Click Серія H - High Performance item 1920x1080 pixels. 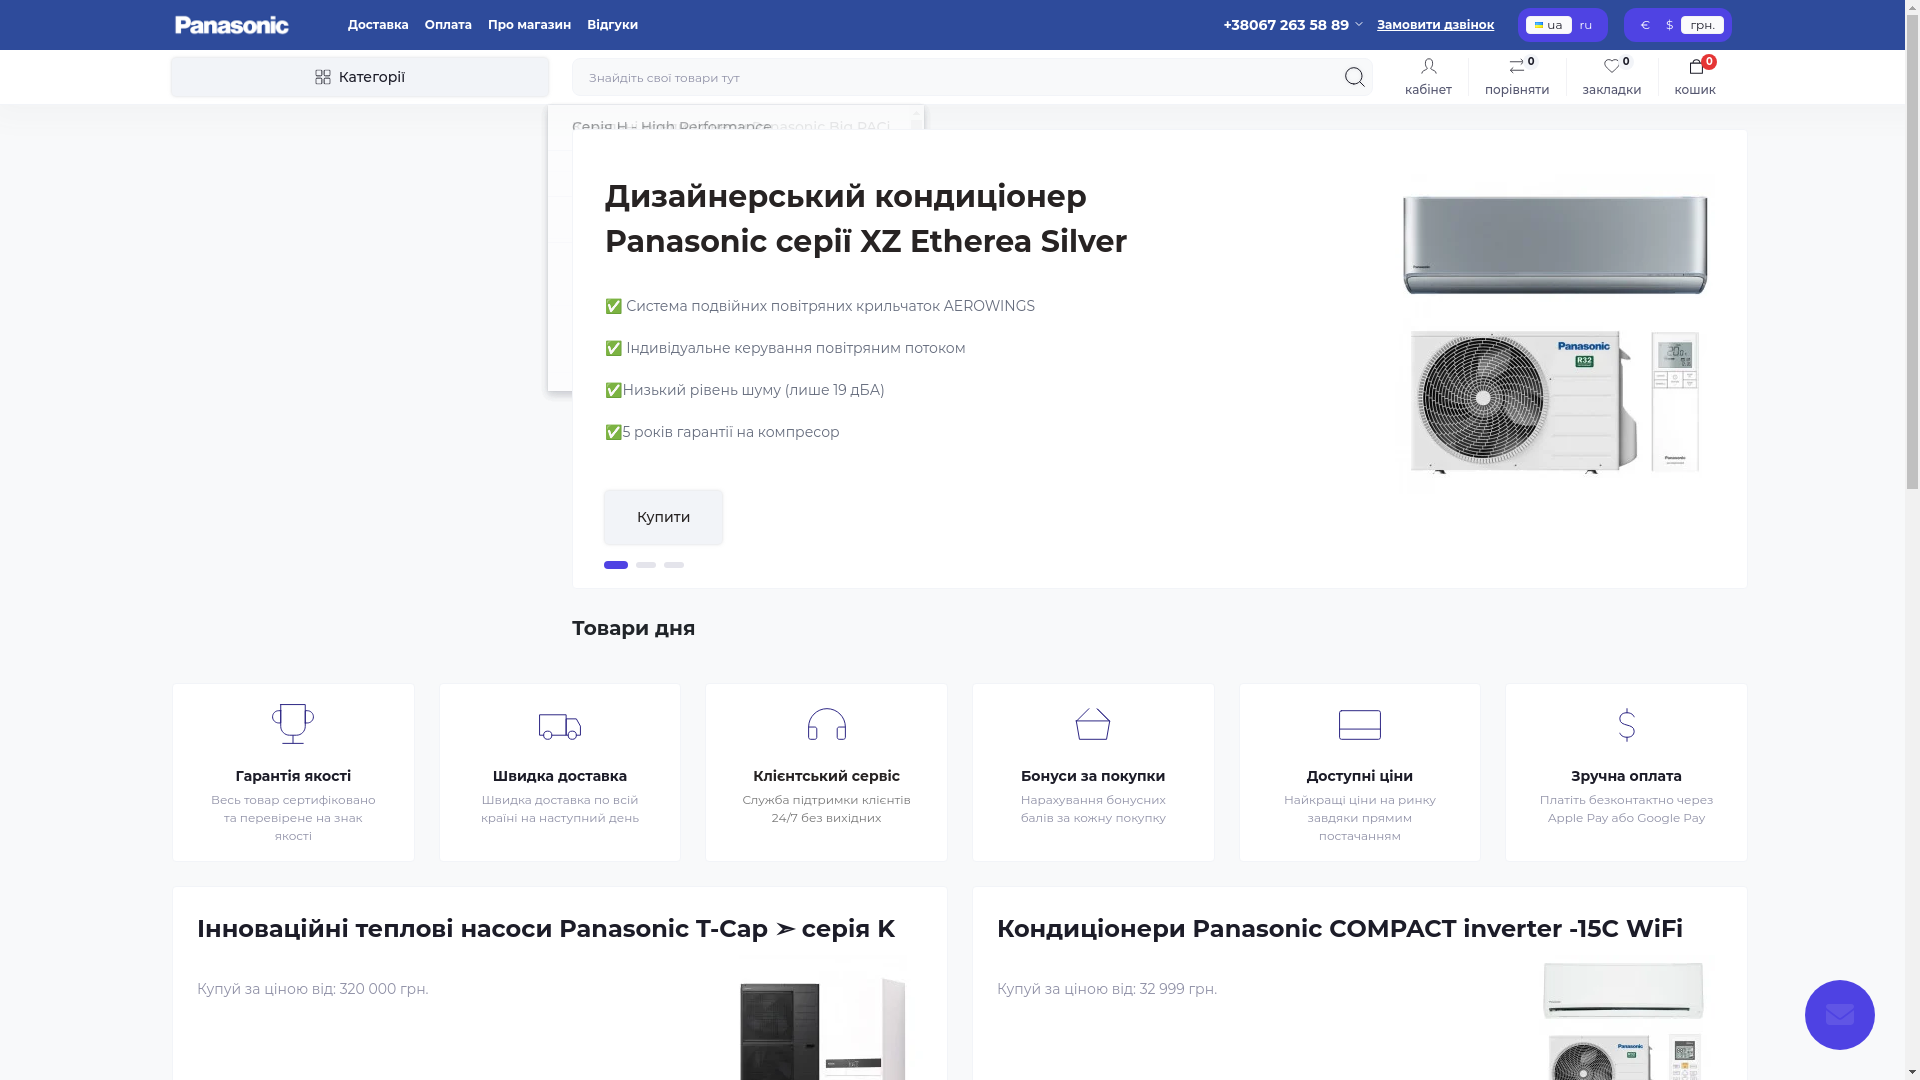point(672,127)
